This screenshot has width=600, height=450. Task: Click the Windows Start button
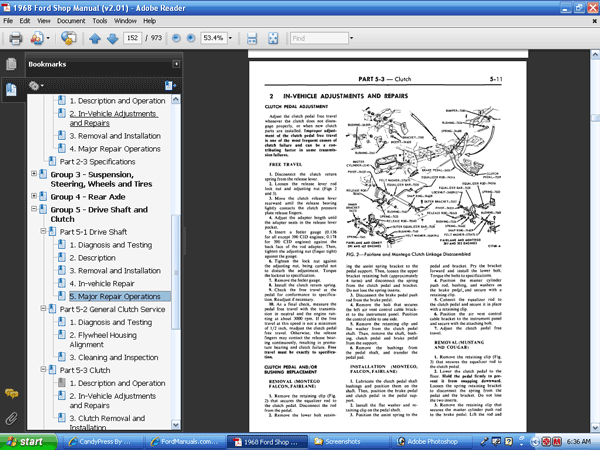click(28, 442)
